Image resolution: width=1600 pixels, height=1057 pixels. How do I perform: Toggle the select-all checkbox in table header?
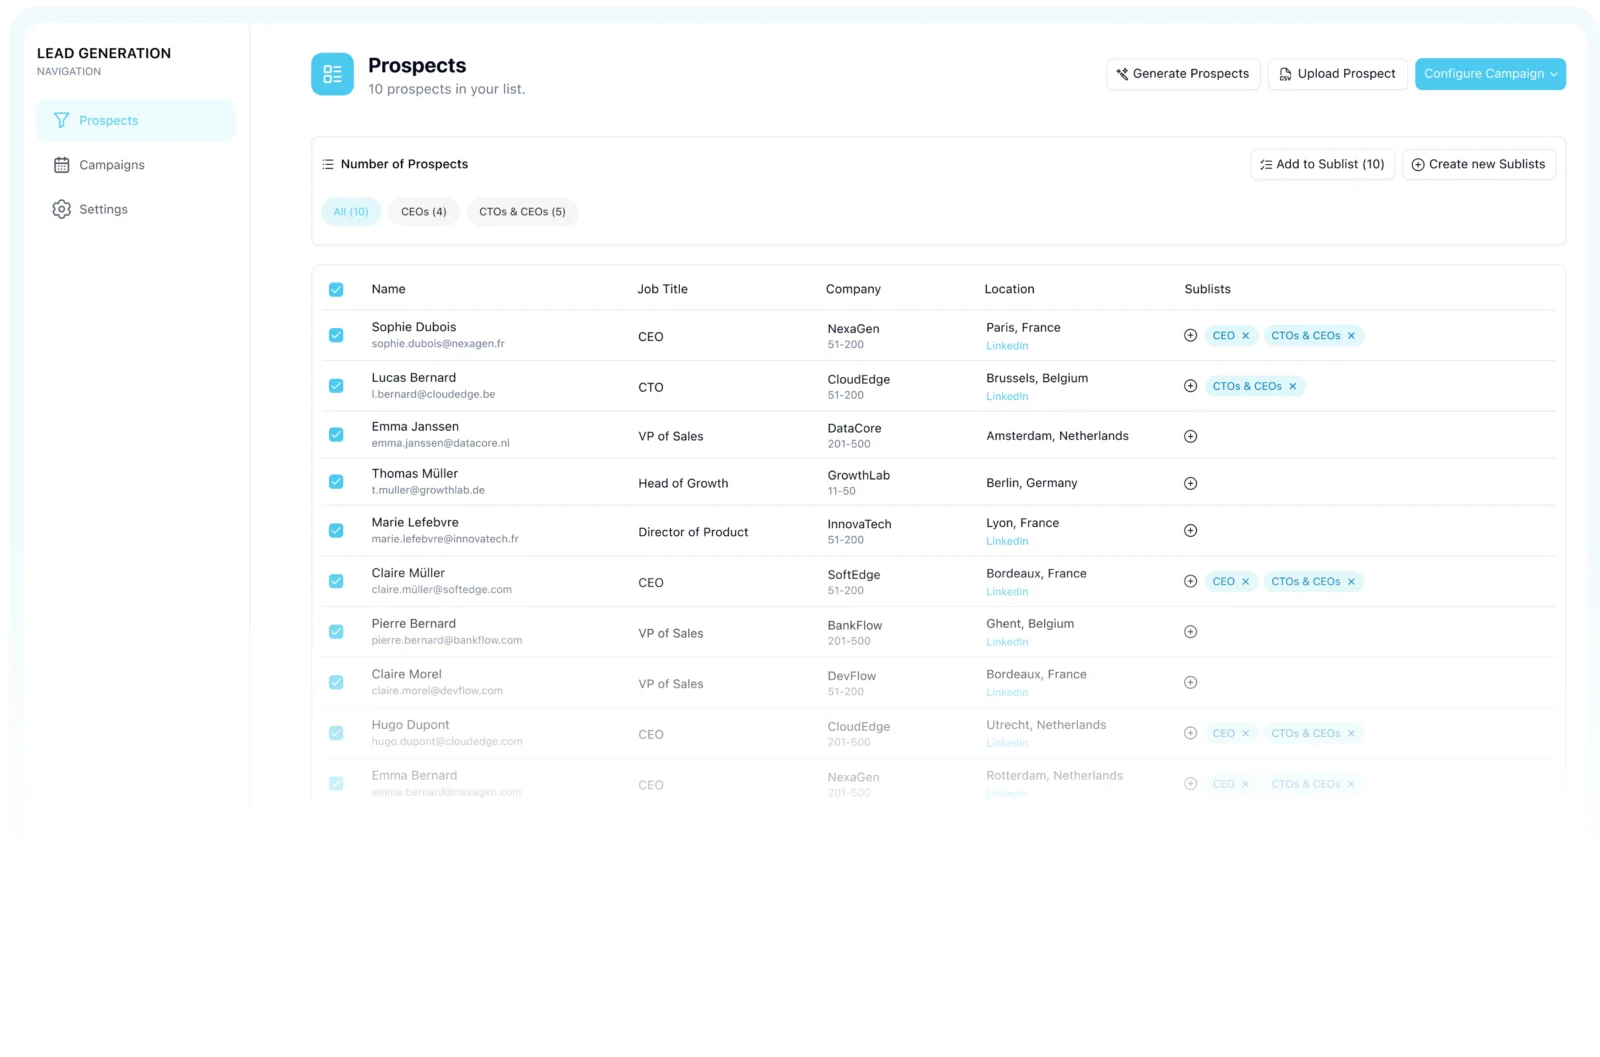[x=336, y=290]
